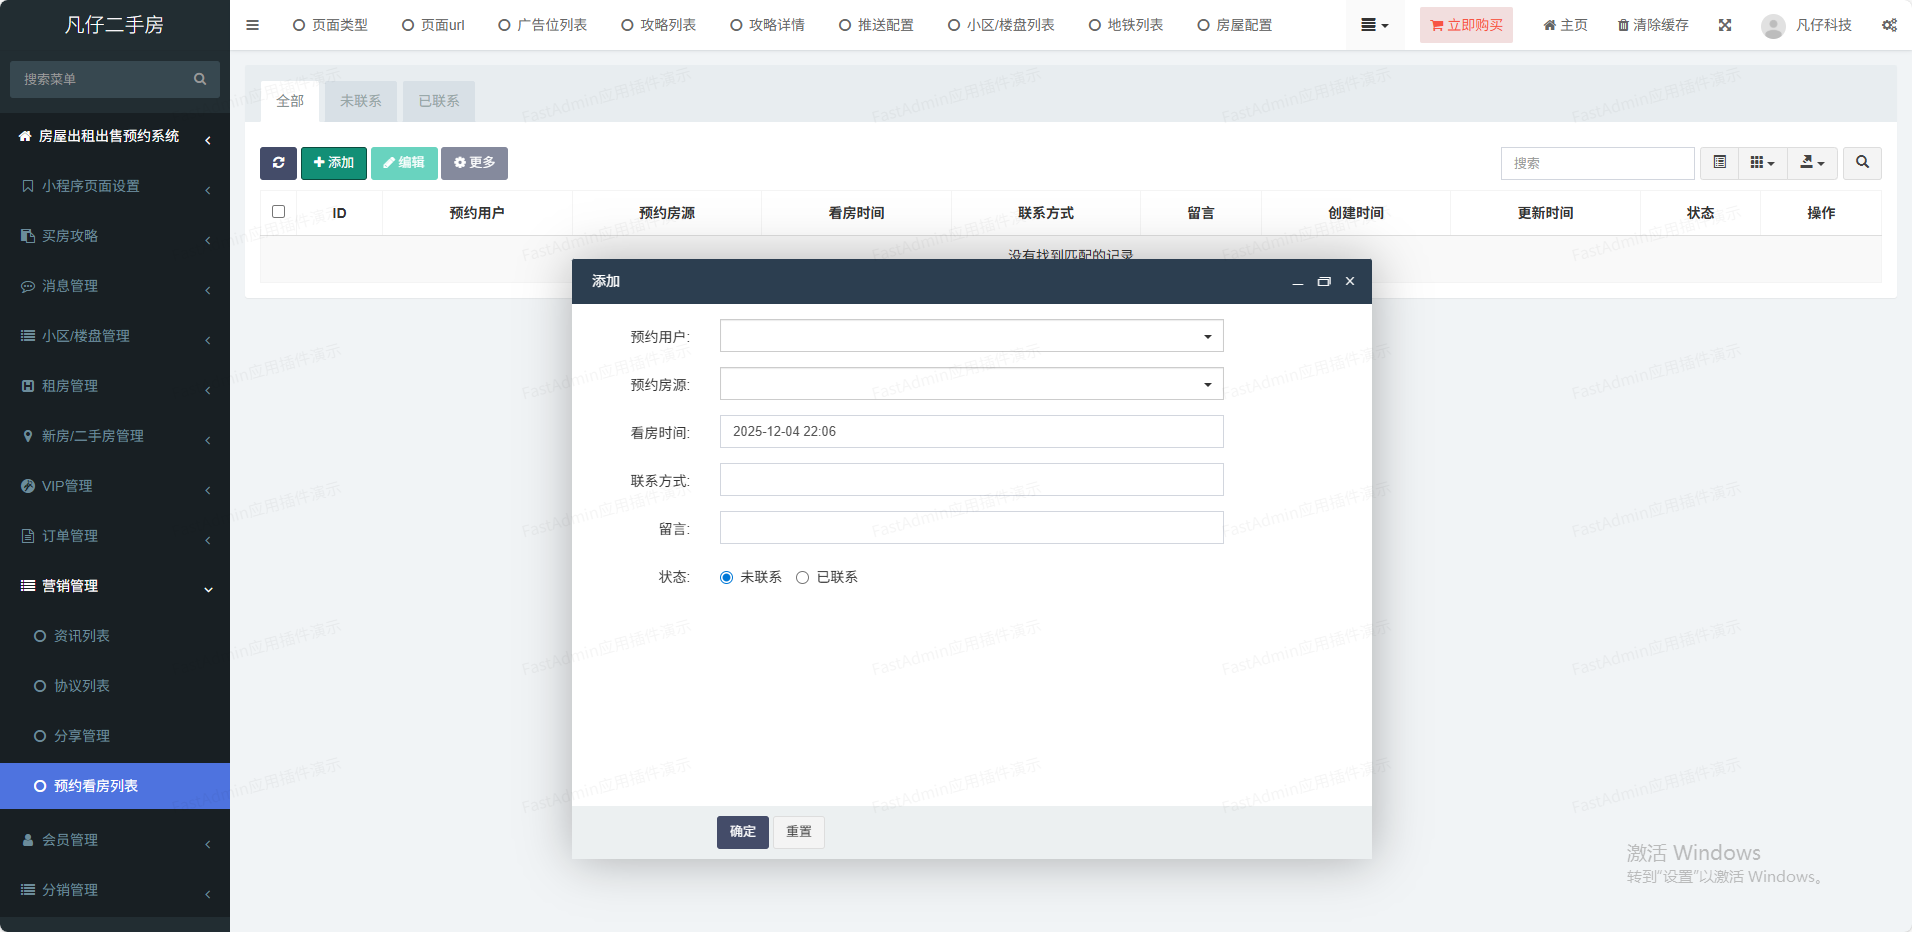Select the 未联系 radio option
The height and width of the screenshot is (932, 1912).
click(x=727, y=578)
